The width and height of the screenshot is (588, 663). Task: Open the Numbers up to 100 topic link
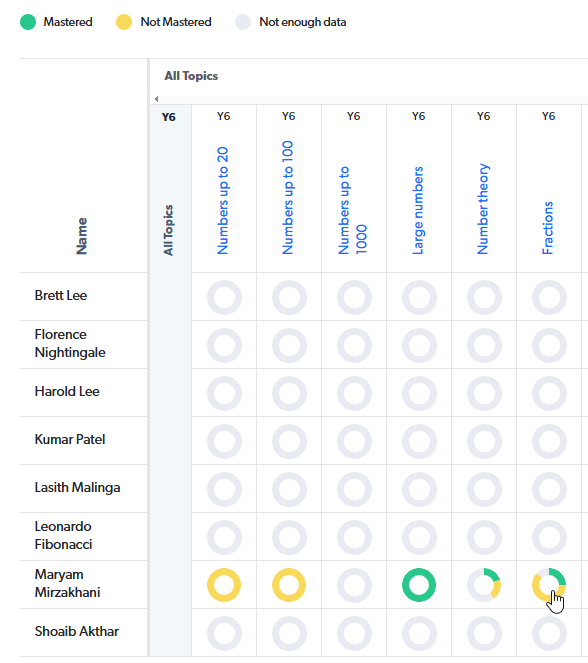(287, 197)
